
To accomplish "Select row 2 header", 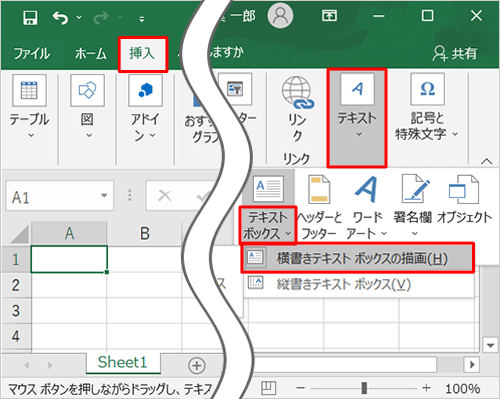I will coord(16,285).
